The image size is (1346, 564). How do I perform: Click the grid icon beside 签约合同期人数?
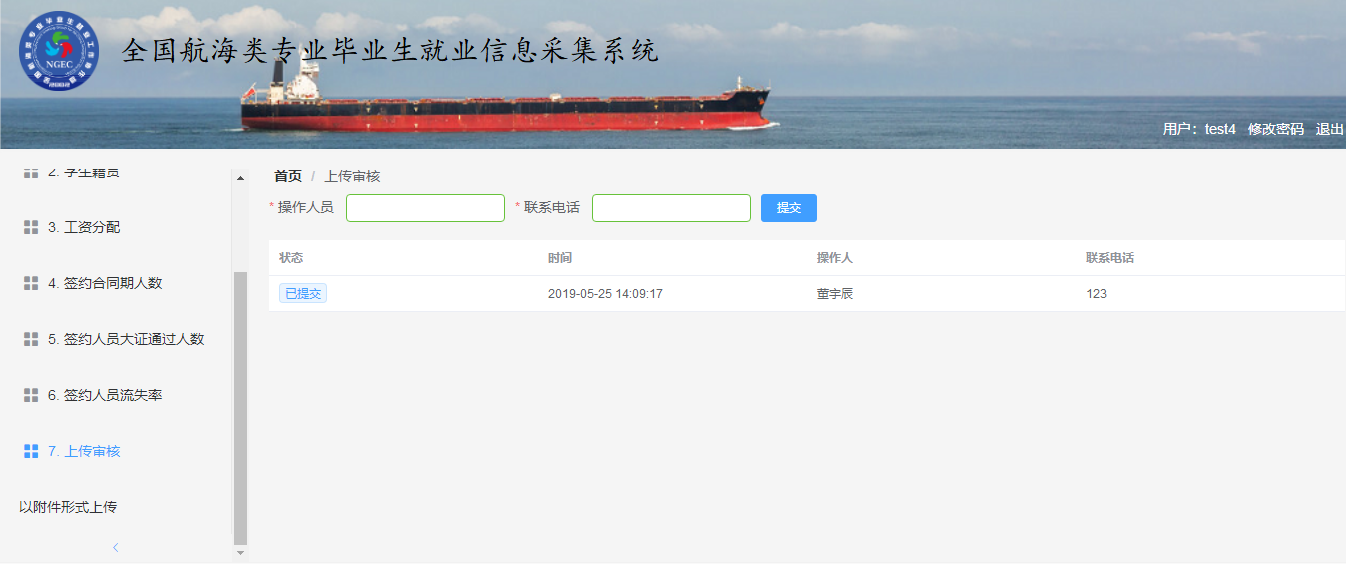click(x=31, y=283)
